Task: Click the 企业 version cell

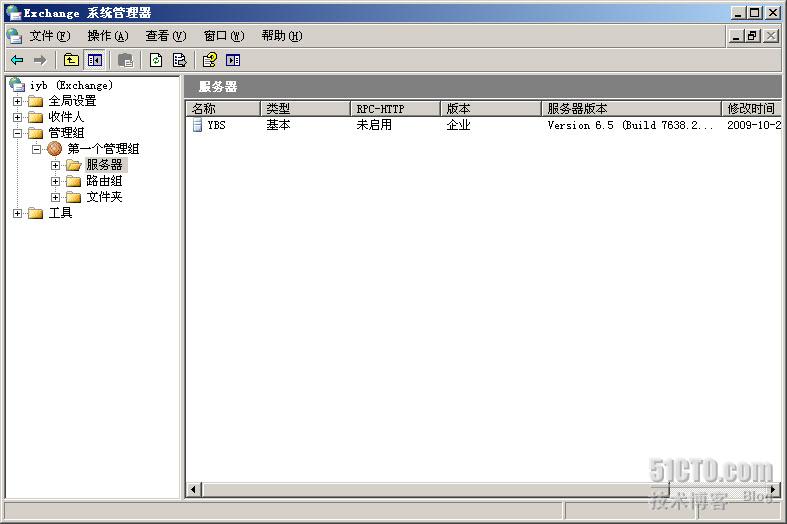Action: 458,125
